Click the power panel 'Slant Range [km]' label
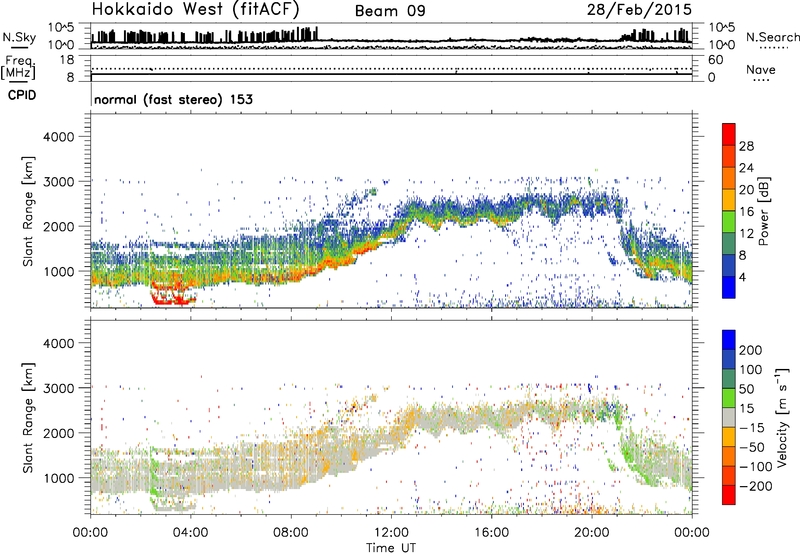This screenshot has height=554, width=800. click(x=28, y=212)
